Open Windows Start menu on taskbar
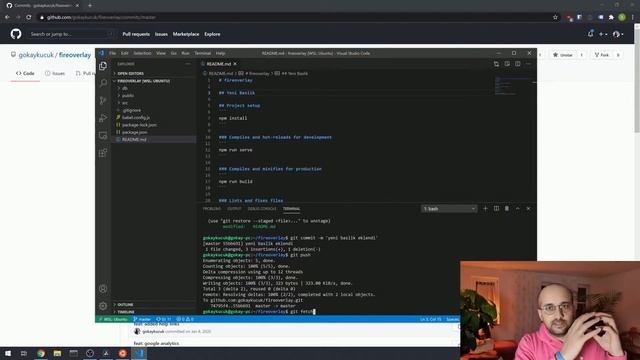640x360 pixels. point(8,353)
